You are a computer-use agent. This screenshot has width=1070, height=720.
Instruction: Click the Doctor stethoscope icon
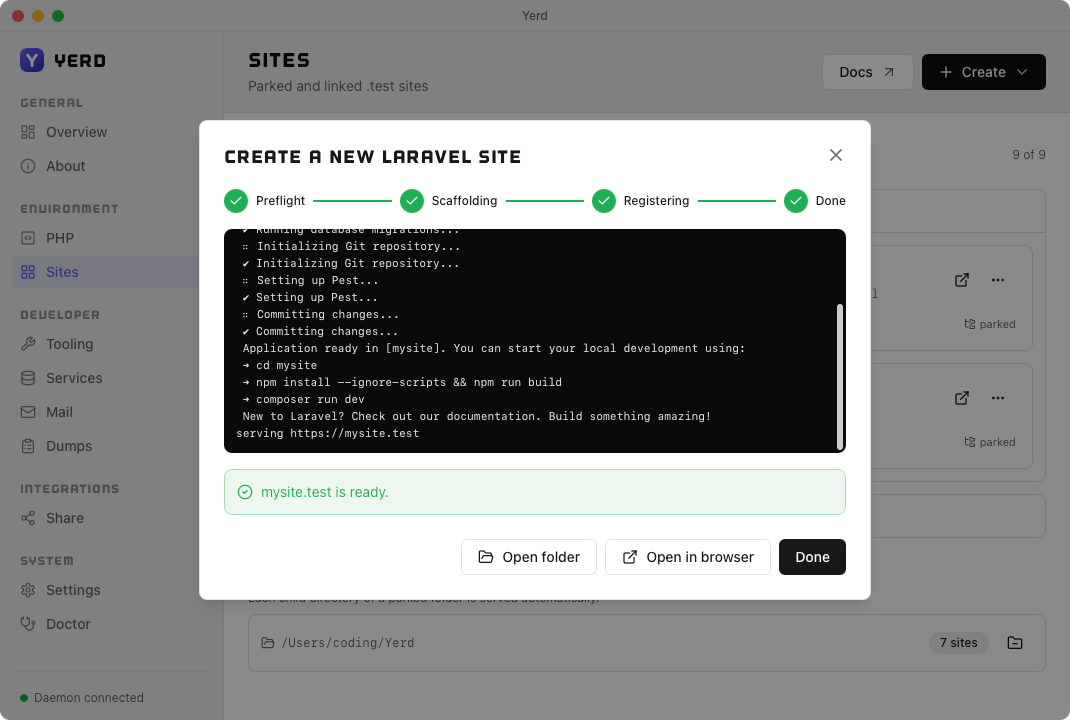pos(28,624)
